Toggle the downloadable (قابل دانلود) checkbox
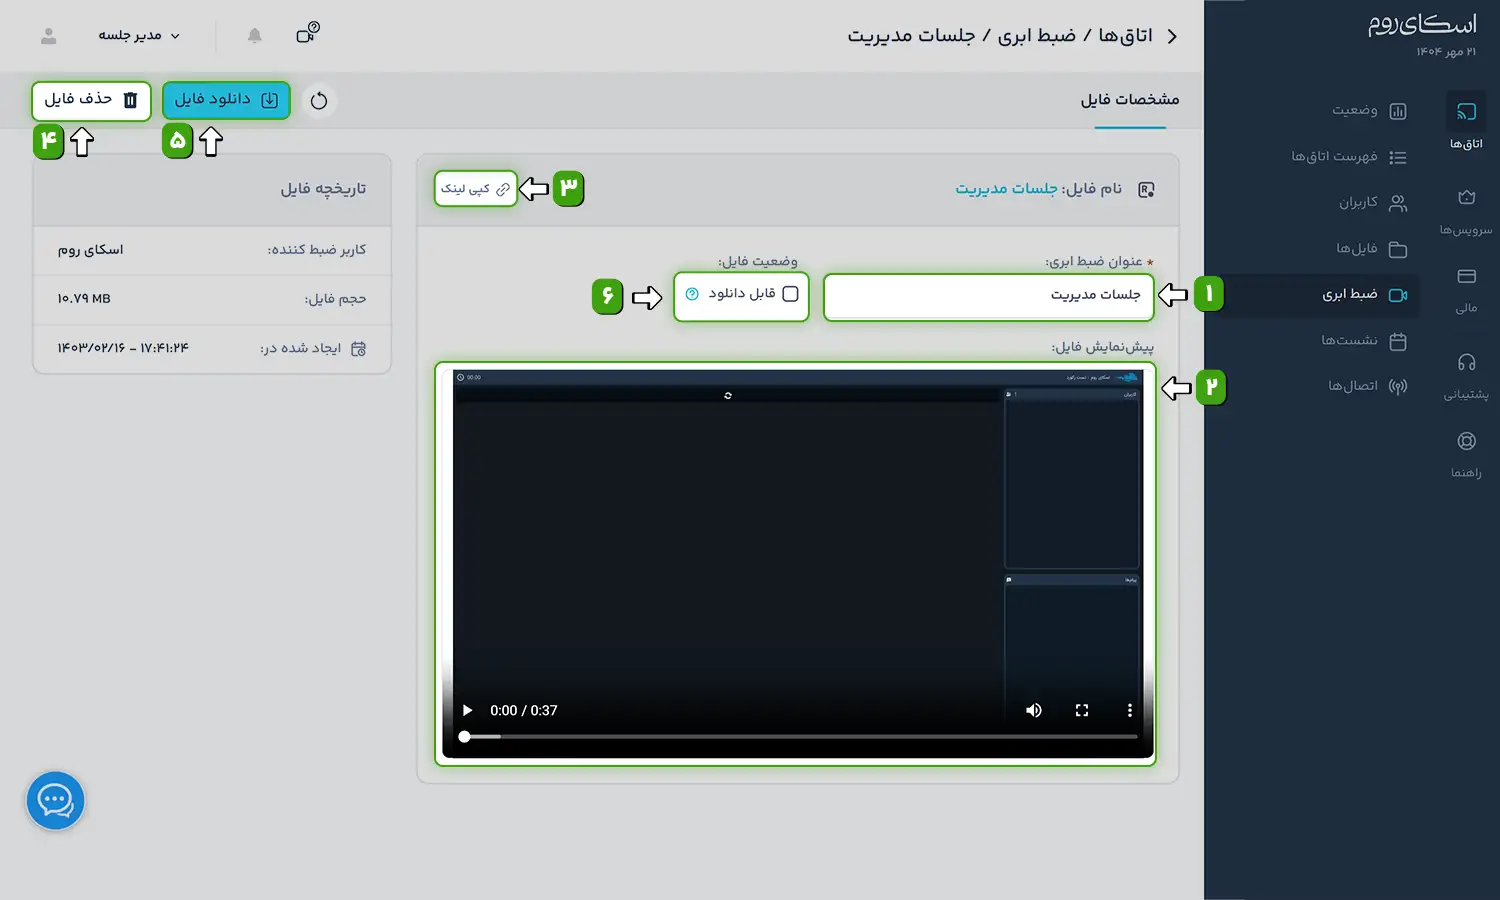This screenshot has height=900, width=1500. click(790, 294)
